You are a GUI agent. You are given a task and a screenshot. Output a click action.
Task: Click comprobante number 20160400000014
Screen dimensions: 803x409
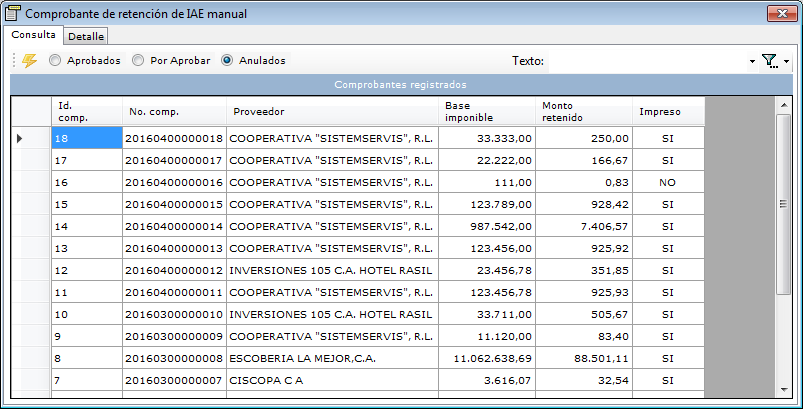(174, 226)
